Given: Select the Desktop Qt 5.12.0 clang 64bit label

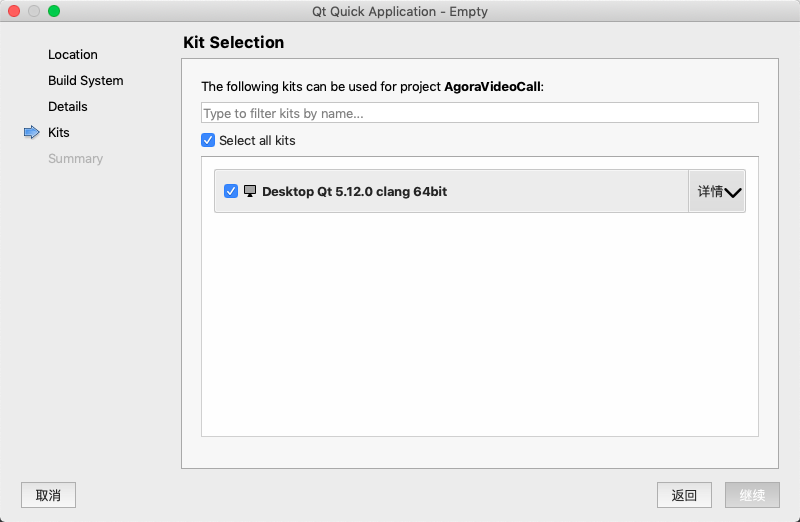Looking at the screenshot, I should pyautogui.click(x=355, y=191).
